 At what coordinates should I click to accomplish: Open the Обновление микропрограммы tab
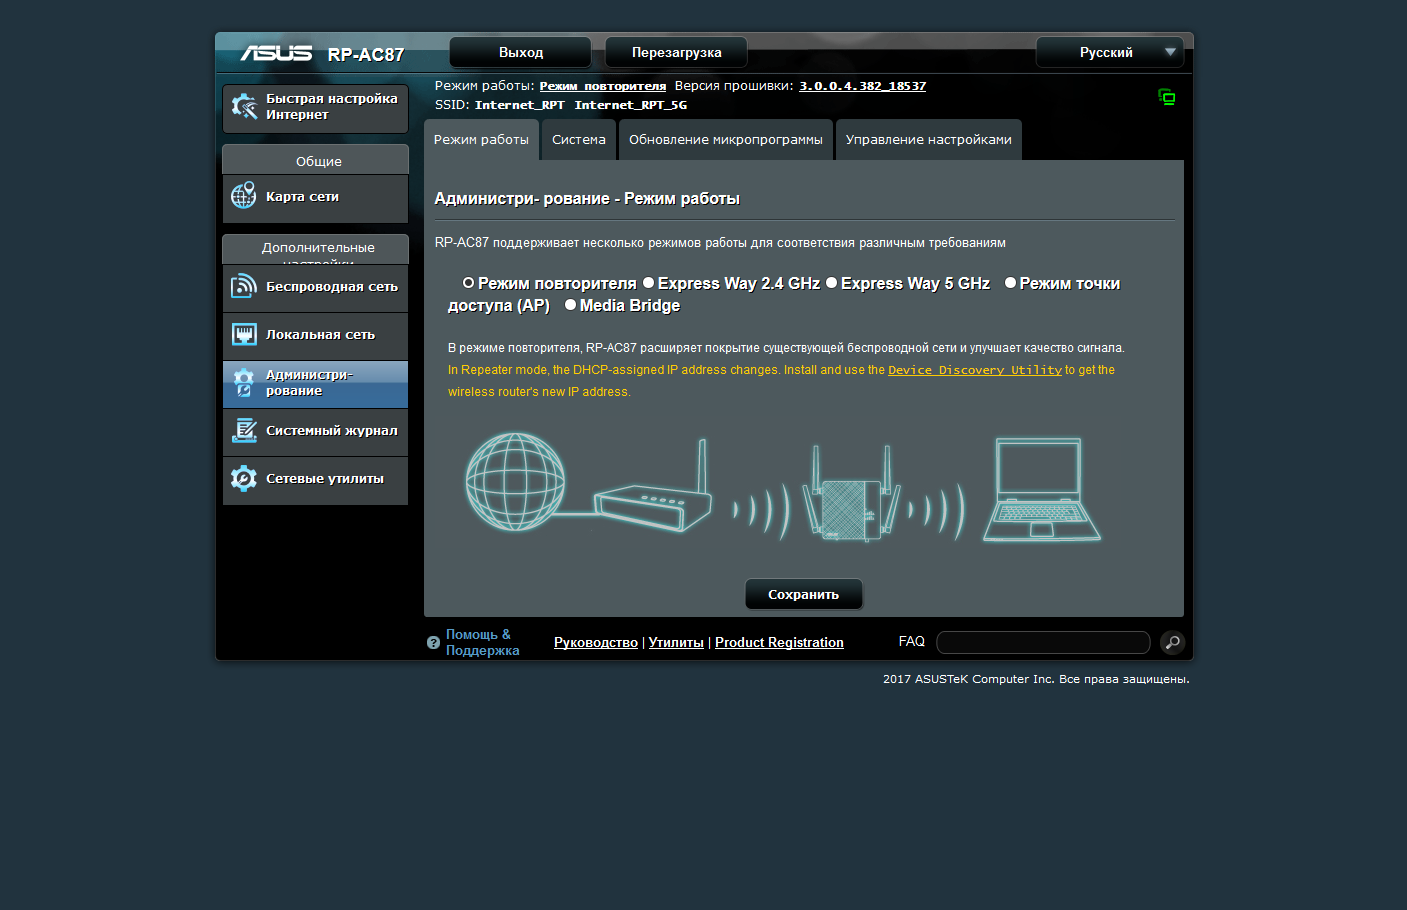tap(726, 140)
